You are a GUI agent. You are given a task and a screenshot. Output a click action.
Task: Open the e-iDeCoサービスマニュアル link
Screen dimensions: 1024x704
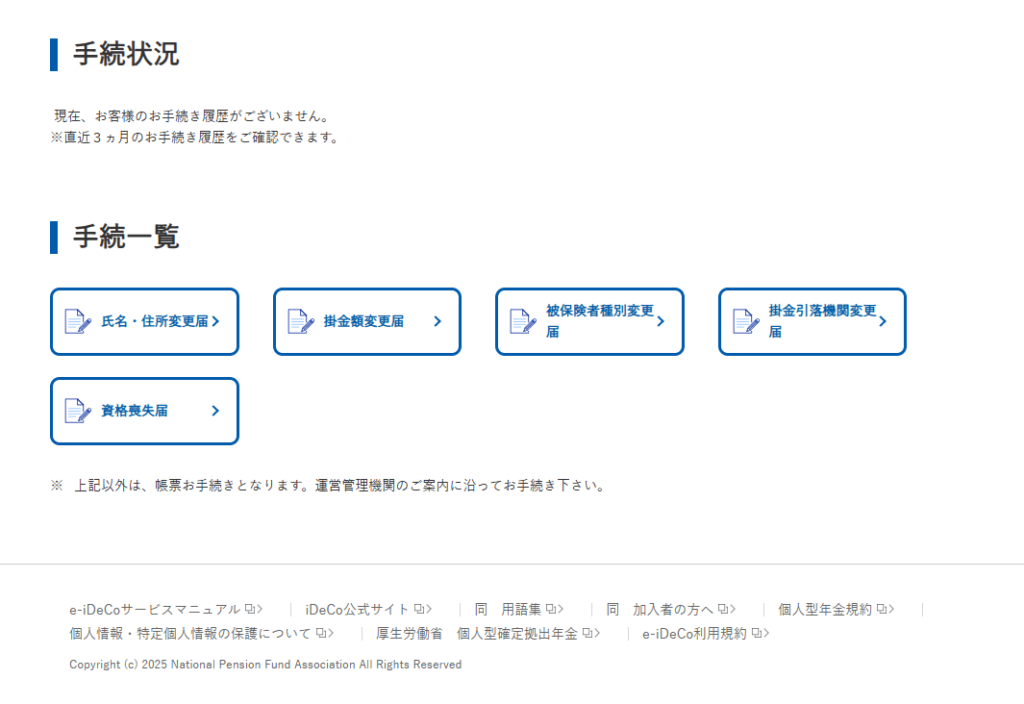154,609
